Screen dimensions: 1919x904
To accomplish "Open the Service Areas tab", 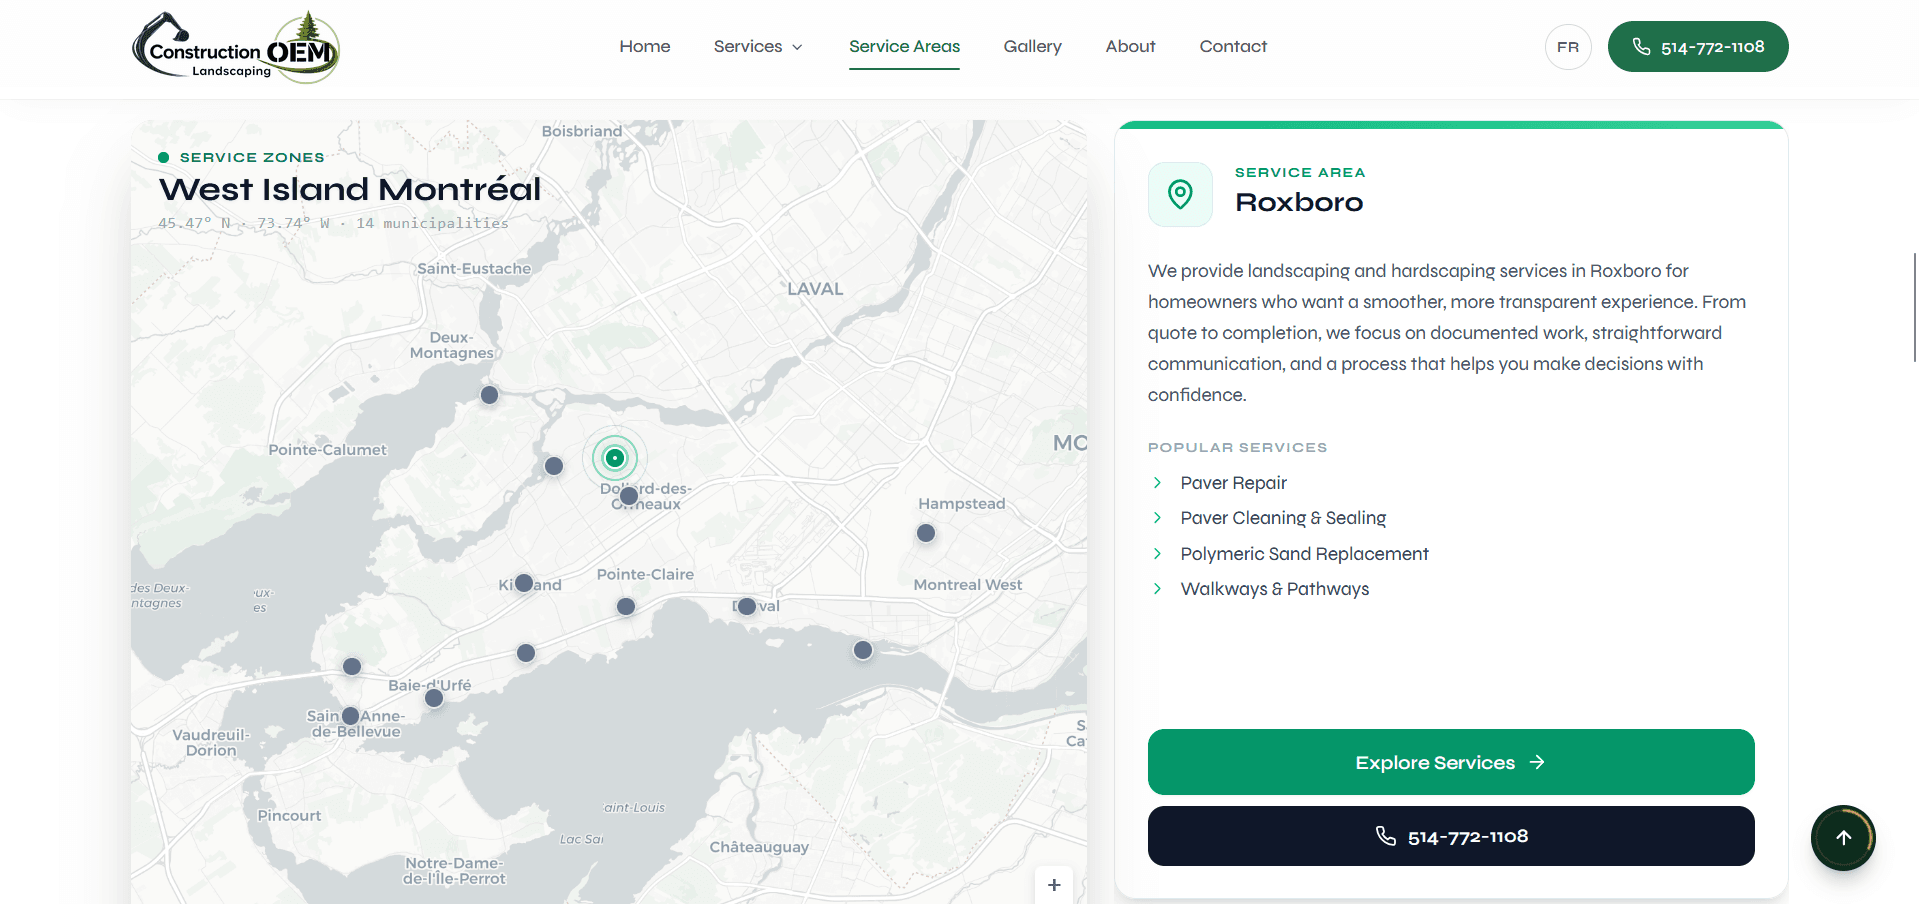I will 904,46.
